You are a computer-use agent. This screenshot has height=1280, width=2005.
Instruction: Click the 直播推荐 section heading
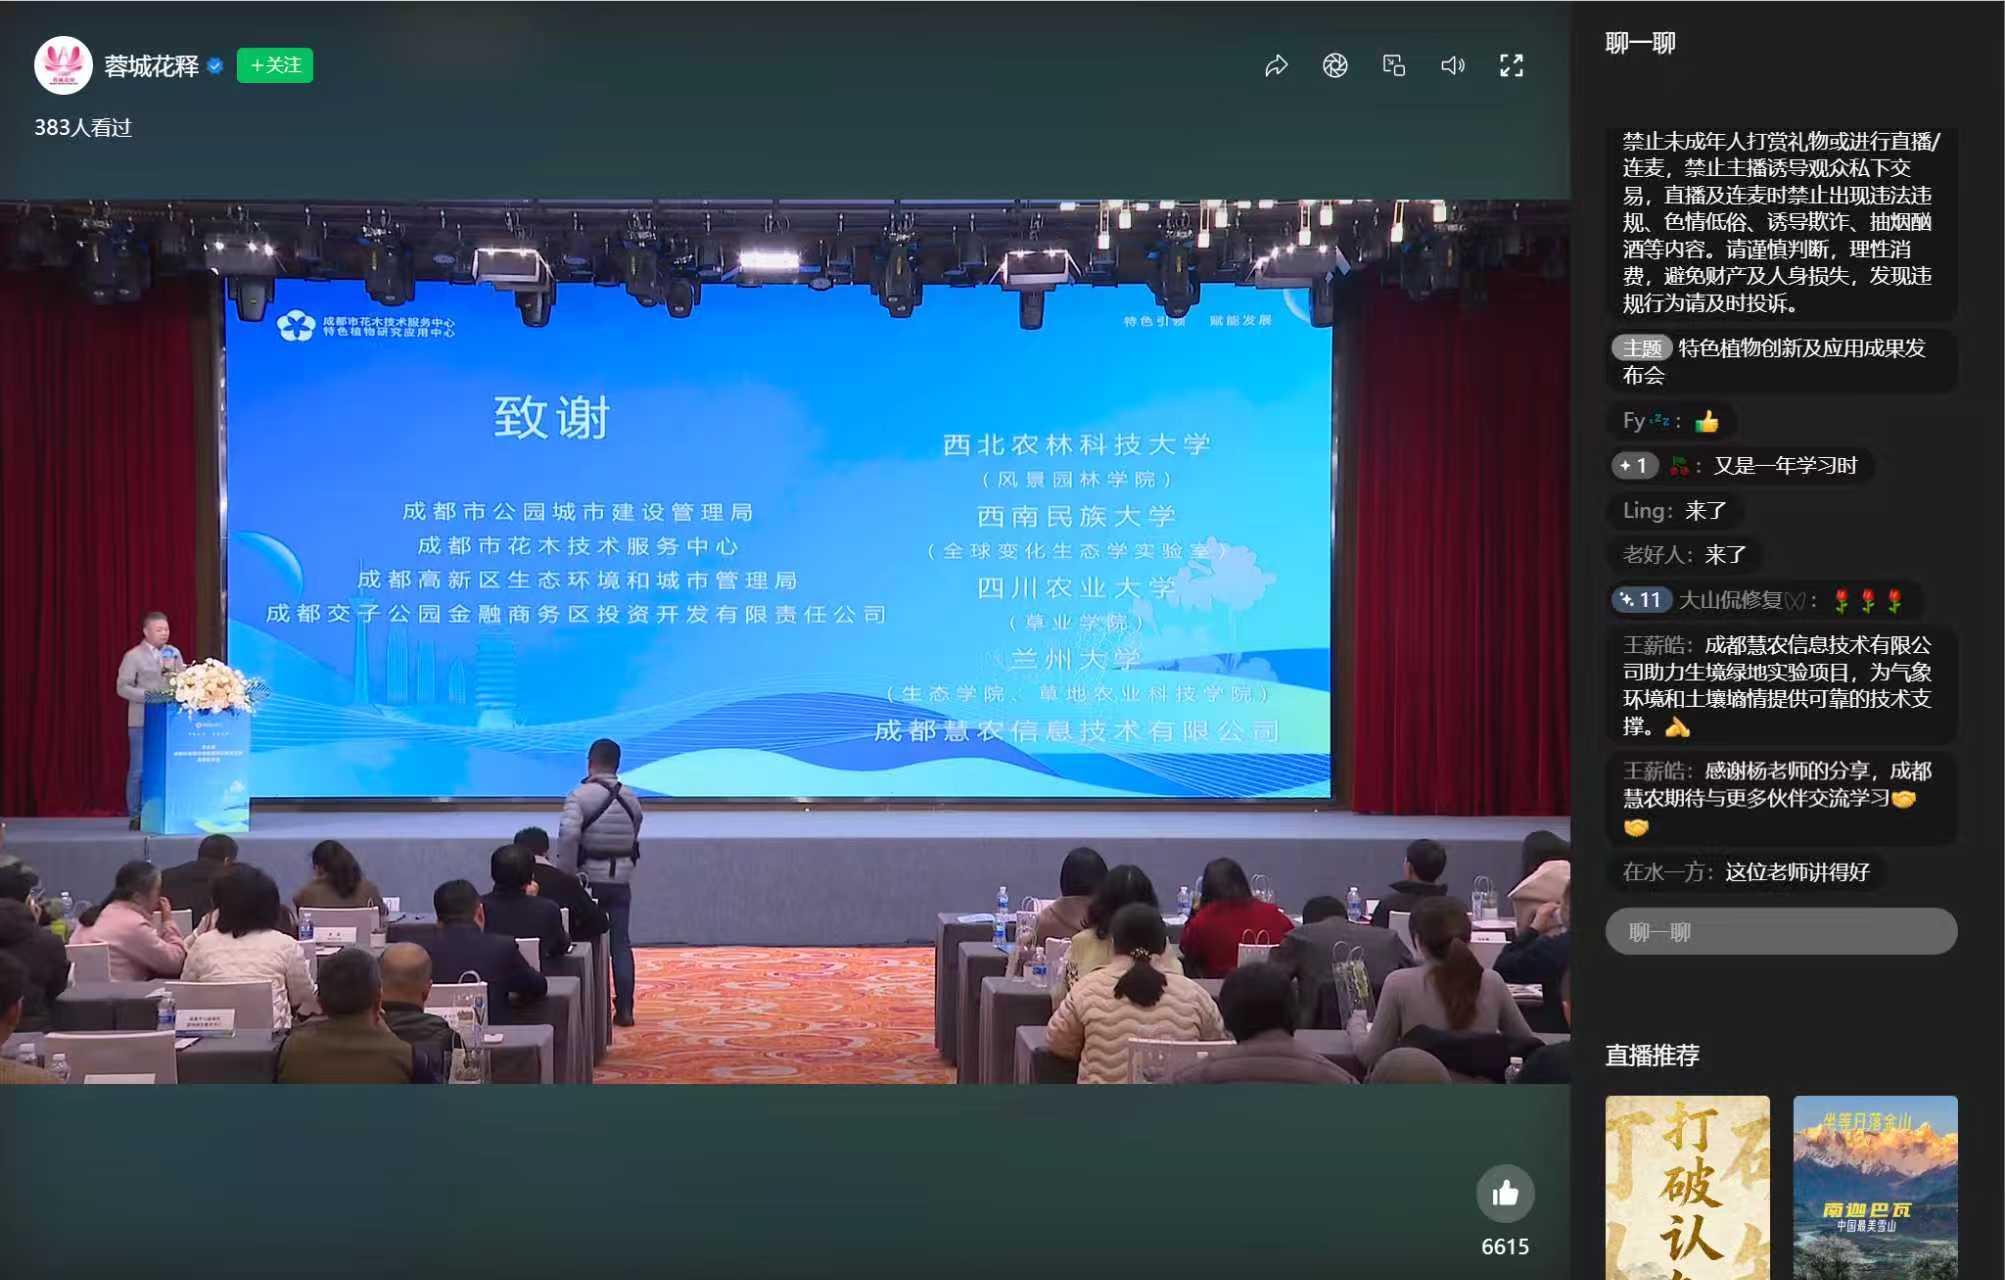click(x=1652, y=1056)
